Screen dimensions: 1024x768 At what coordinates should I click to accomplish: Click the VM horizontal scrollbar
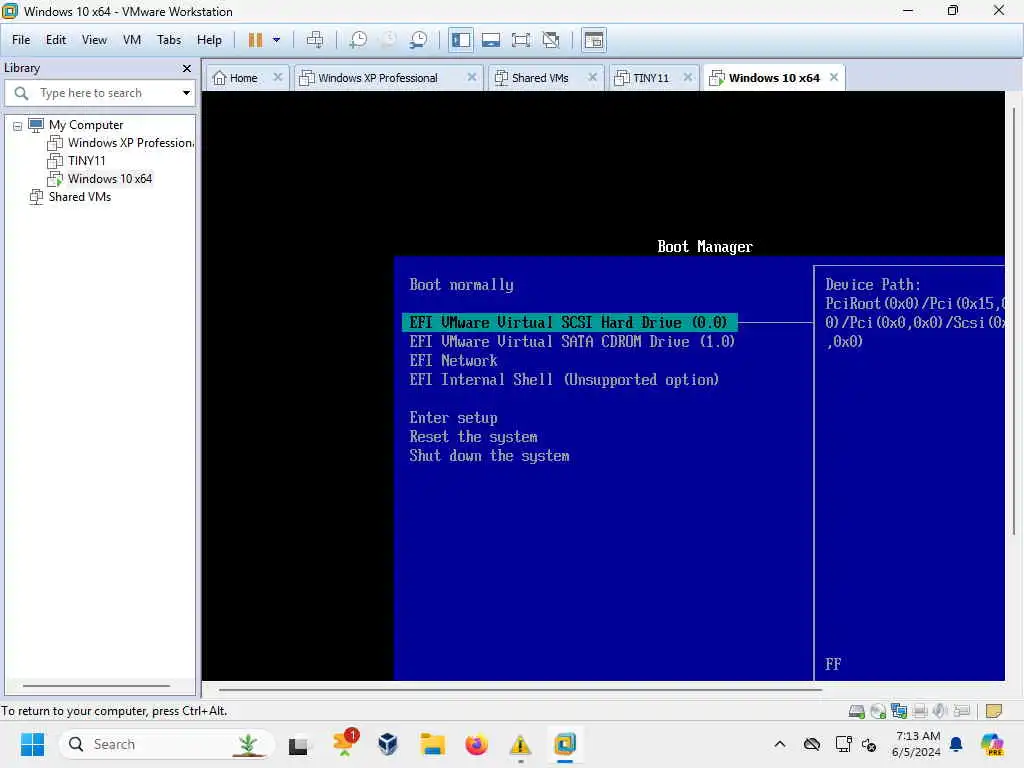520,689
